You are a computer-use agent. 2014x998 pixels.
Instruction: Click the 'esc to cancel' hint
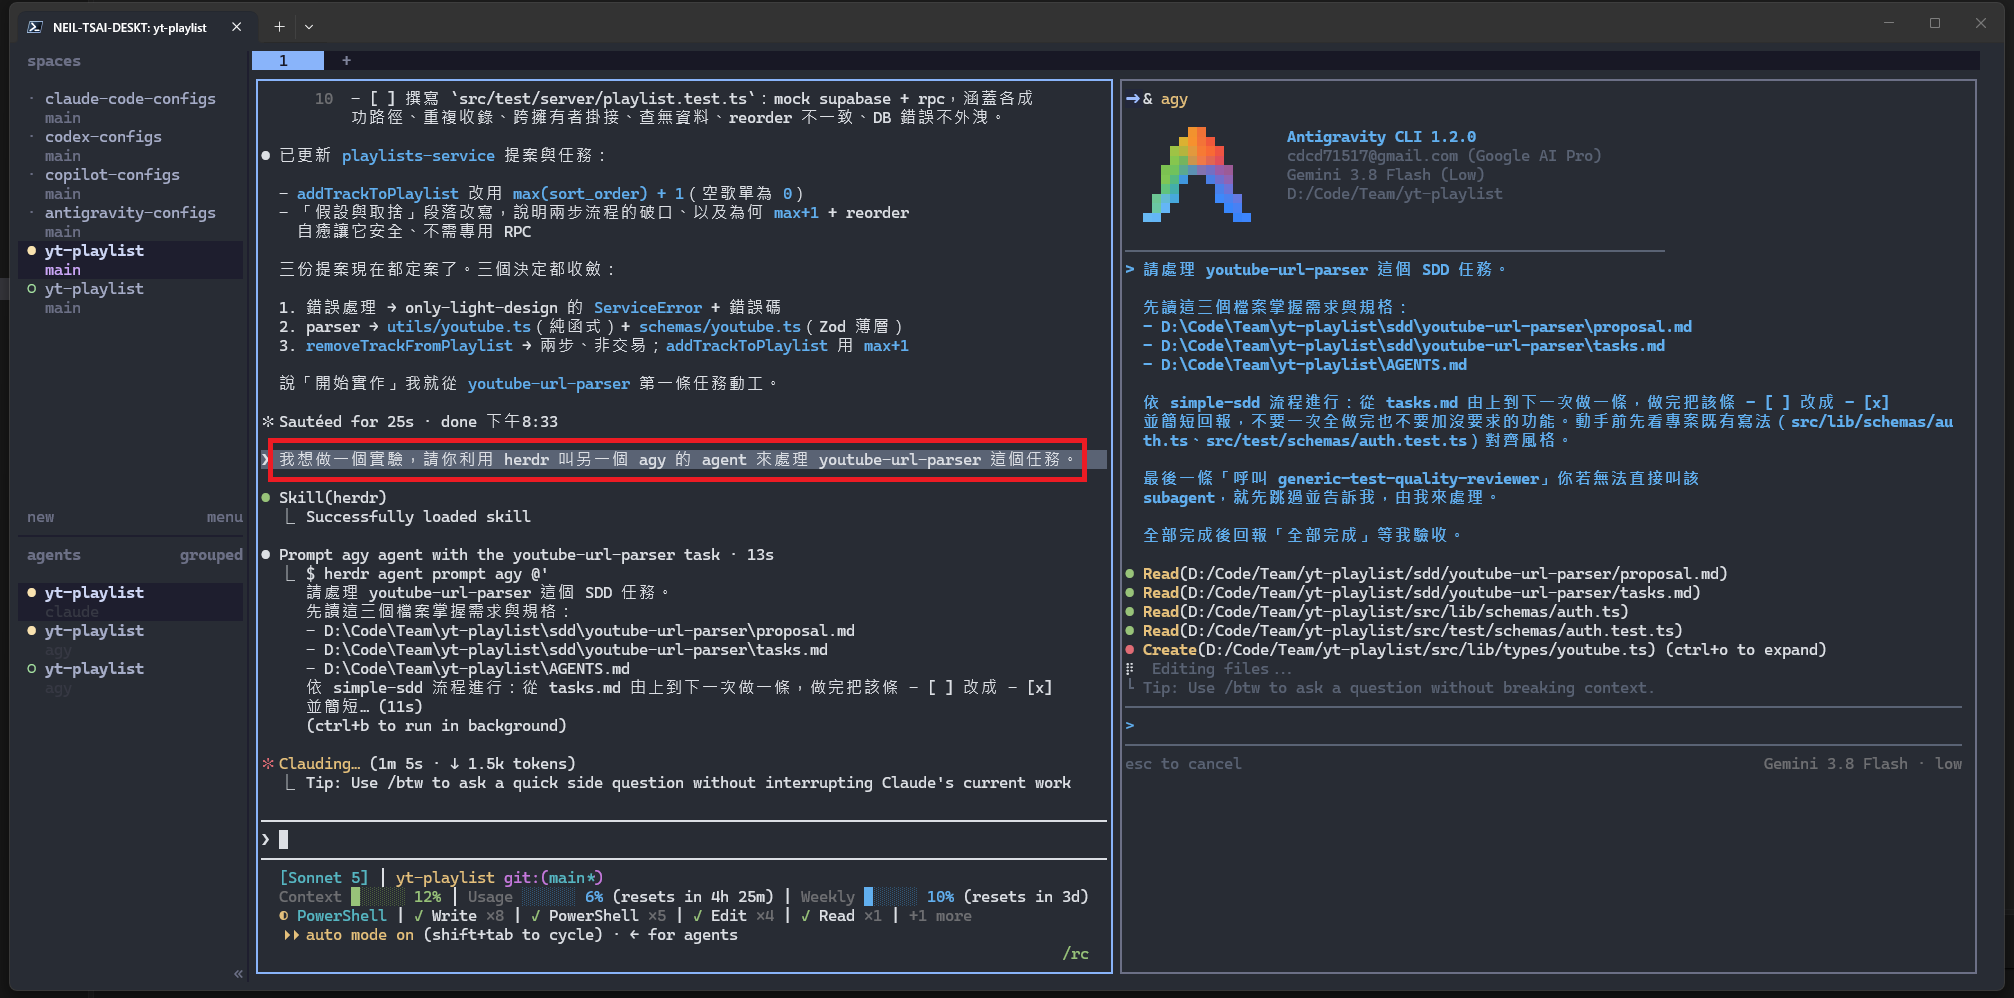(1183, 763)
